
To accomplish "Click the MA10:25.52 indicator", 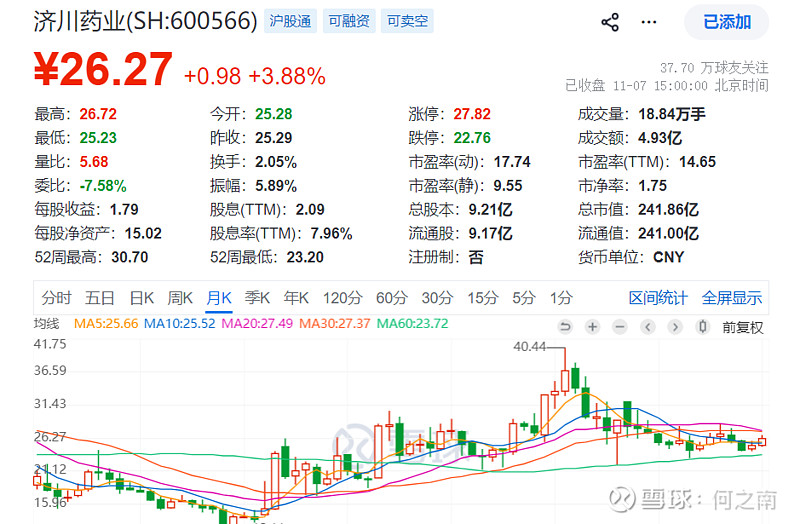I will (180, 323).
